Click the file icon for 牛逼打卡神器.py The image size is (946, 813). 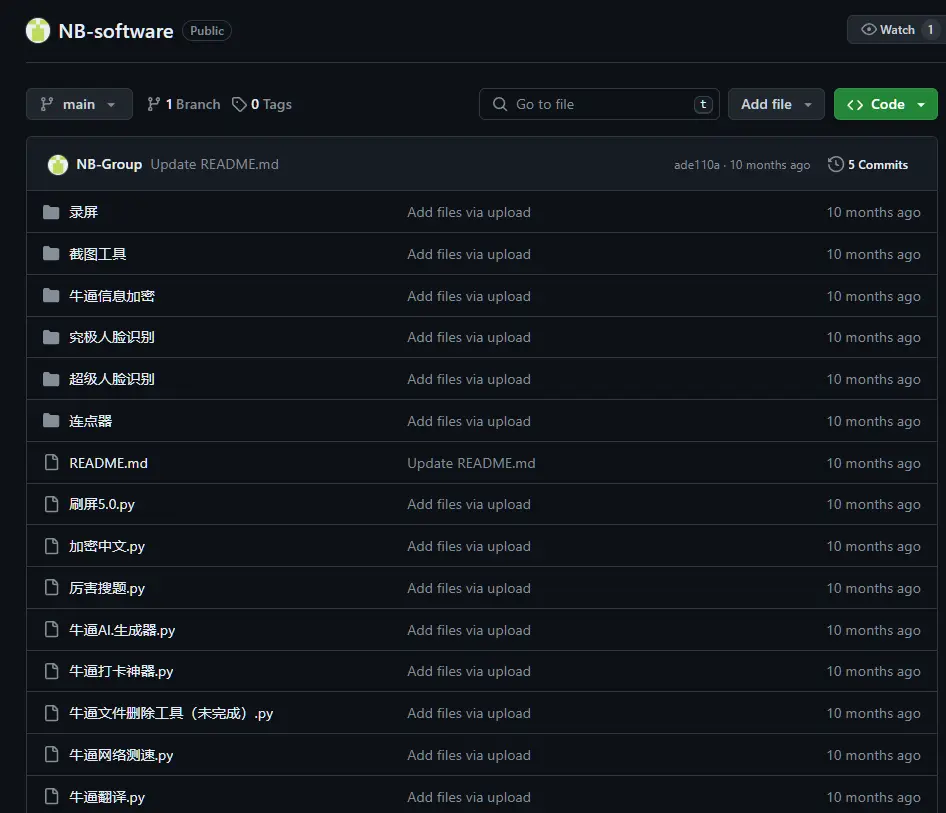coord(52,671)
